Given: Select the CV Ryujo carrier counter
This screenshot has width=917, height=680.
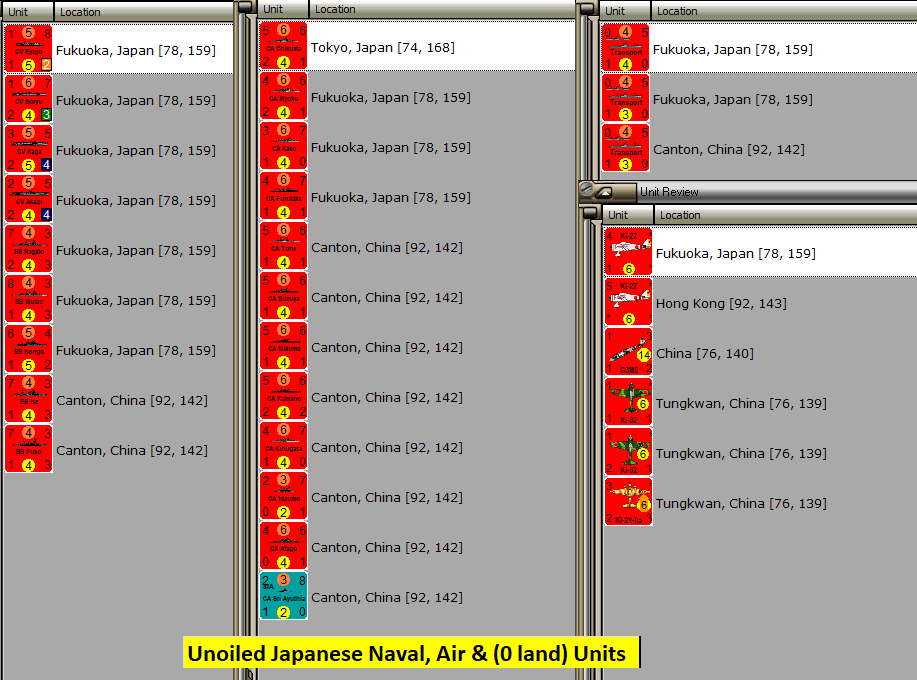Looking at the screenshot, I should [29, 49].
